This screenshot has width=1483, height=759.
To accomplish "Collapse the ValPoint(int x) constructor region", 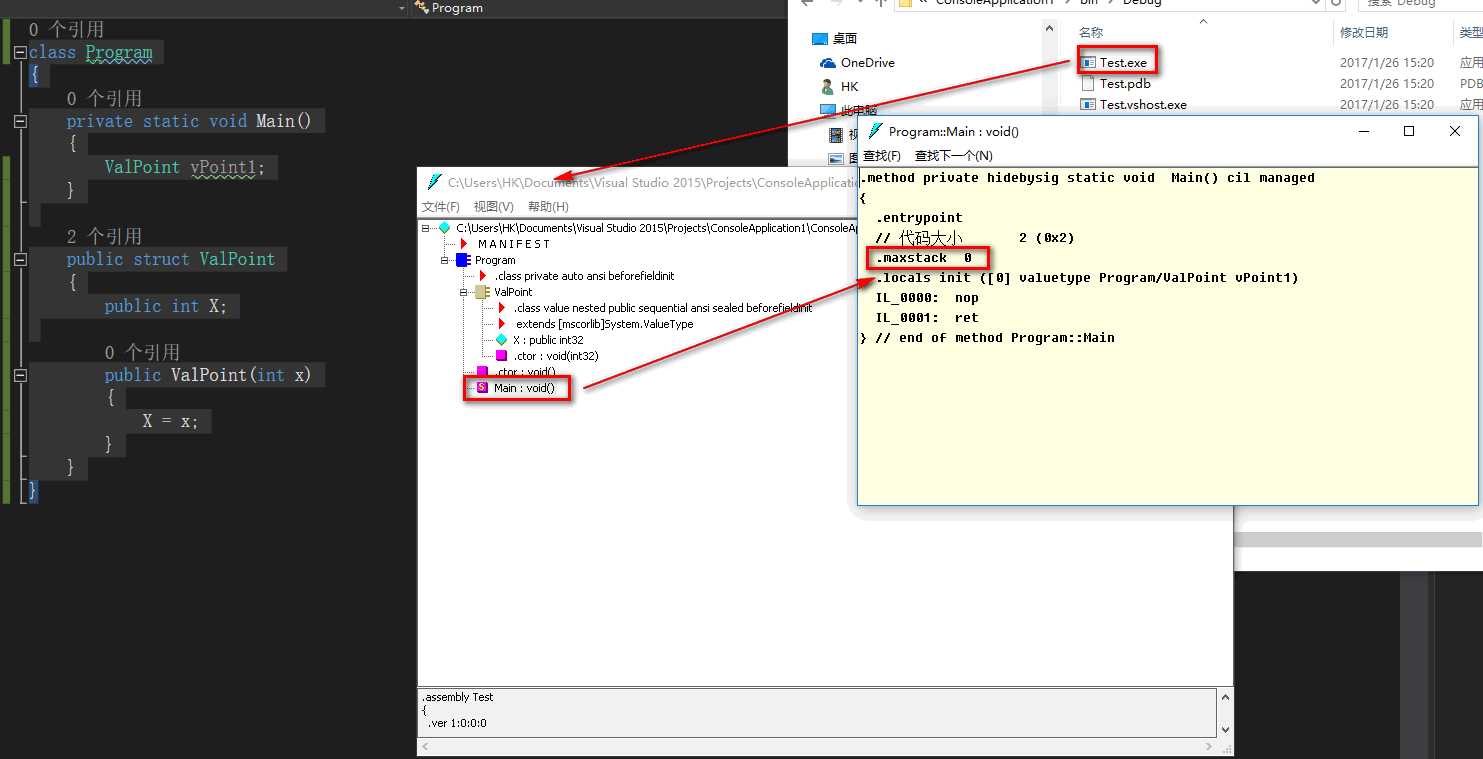I will (x=20, y=375).
